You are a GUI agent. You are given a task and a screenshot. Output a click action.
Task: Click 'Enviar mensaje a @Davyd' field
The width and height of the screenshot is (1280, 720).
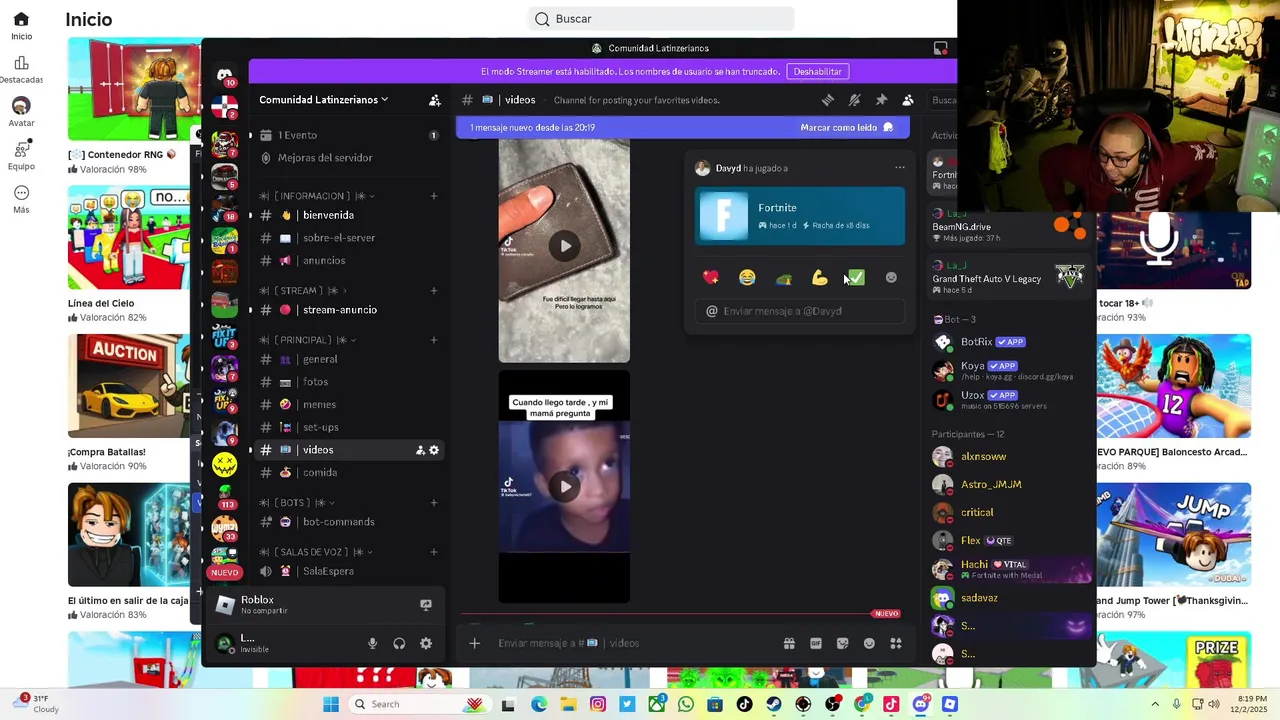tap(800, 311)
